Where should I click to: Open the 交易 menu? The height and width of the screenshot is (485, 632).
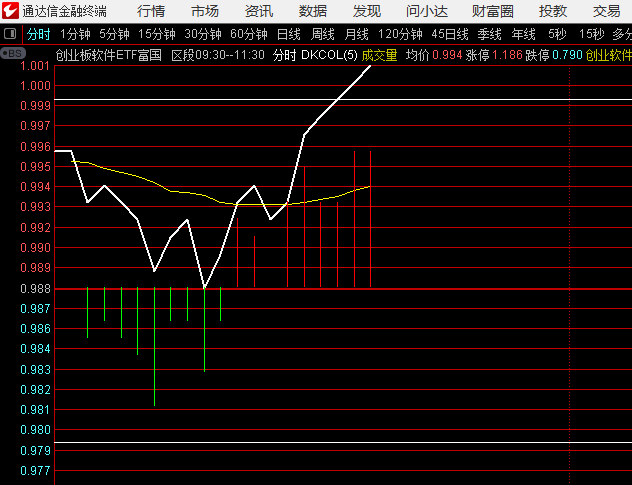pyautogui.click(x=607, y=11)
